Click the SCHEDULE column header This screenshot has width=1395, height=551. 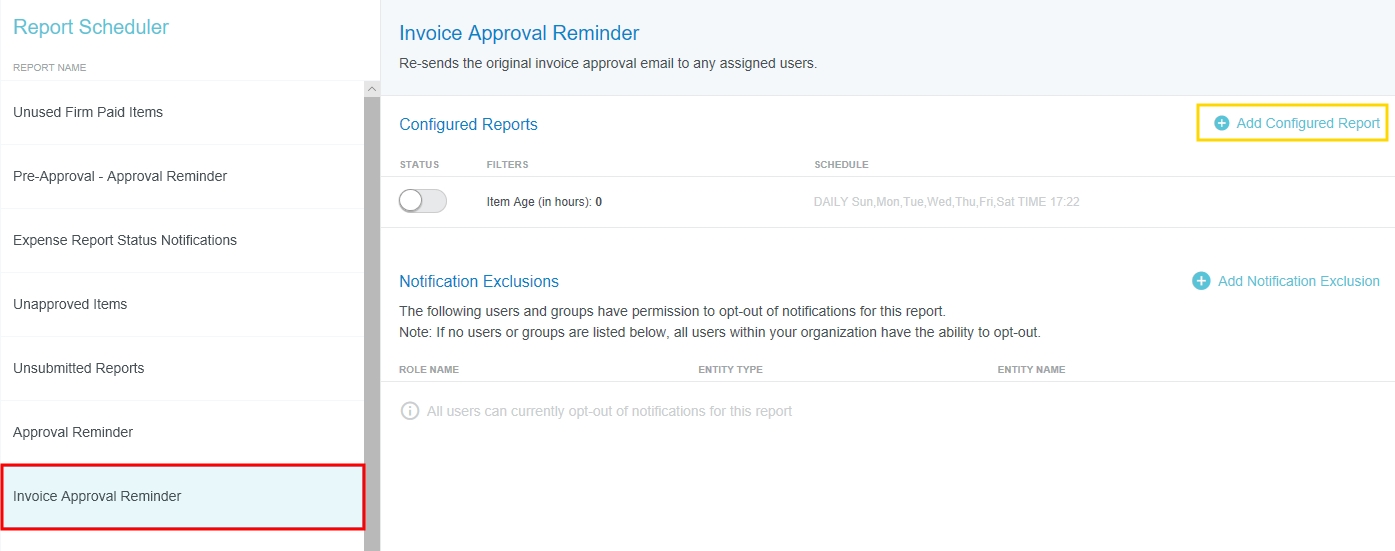pos(841,164)
